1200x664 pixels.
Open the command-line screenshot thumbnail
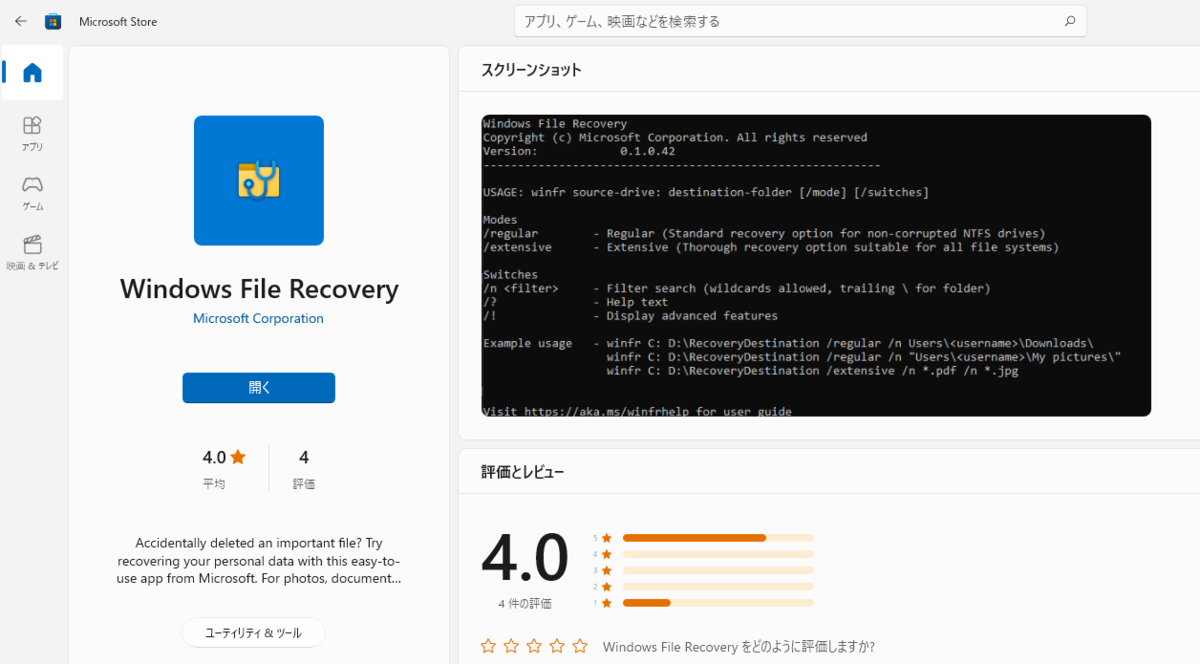[x=816, y=265]
